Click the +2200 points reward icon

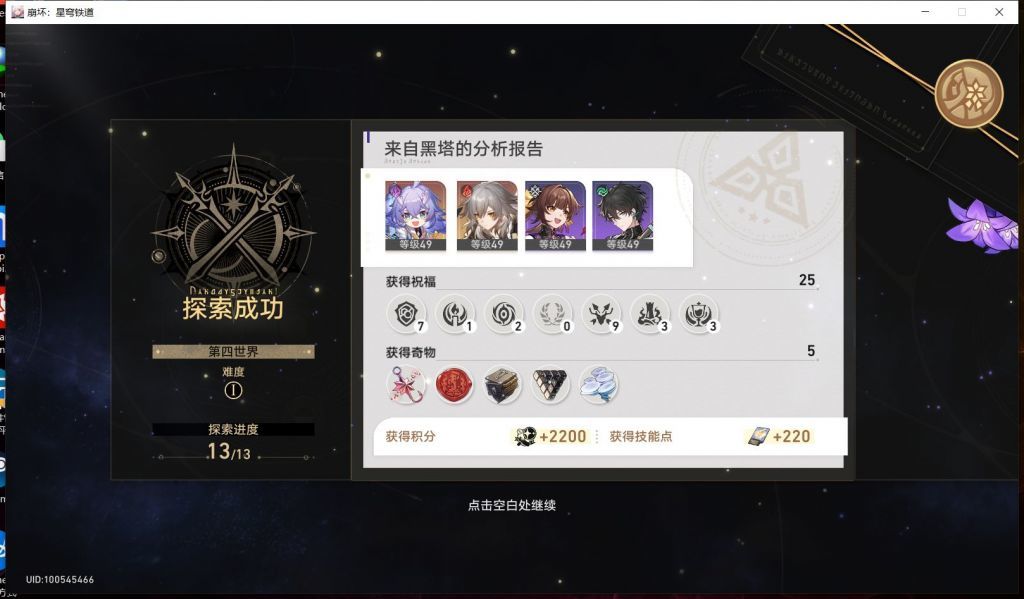525,436
